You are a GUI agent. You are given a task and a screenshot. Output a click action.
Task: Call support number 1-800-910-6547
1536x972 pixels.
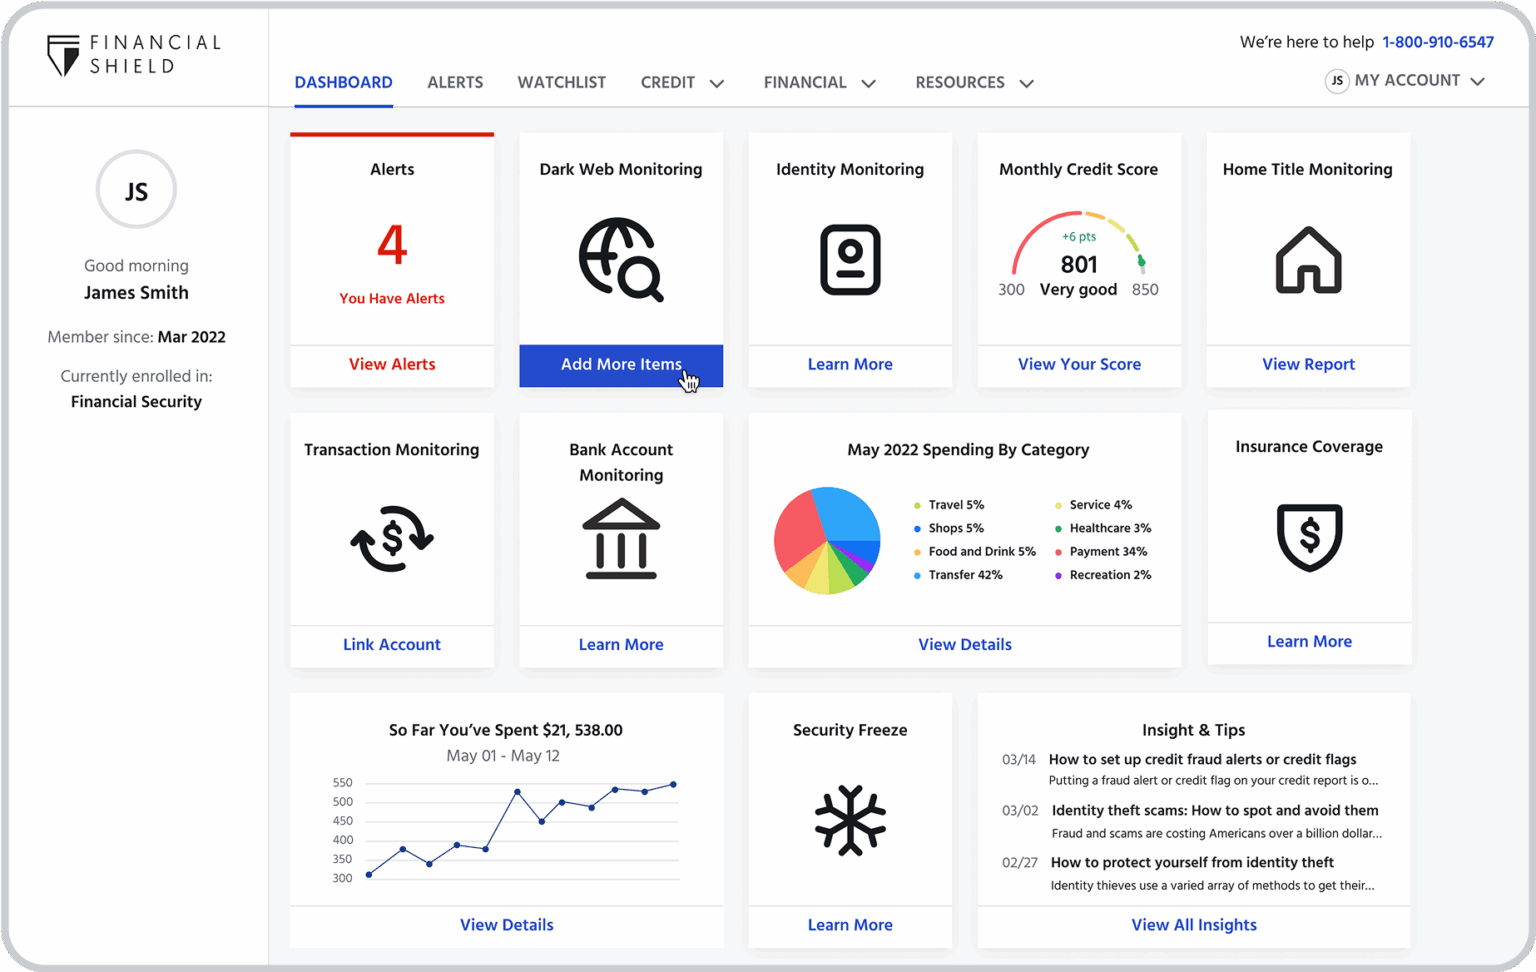point(1438,42)
